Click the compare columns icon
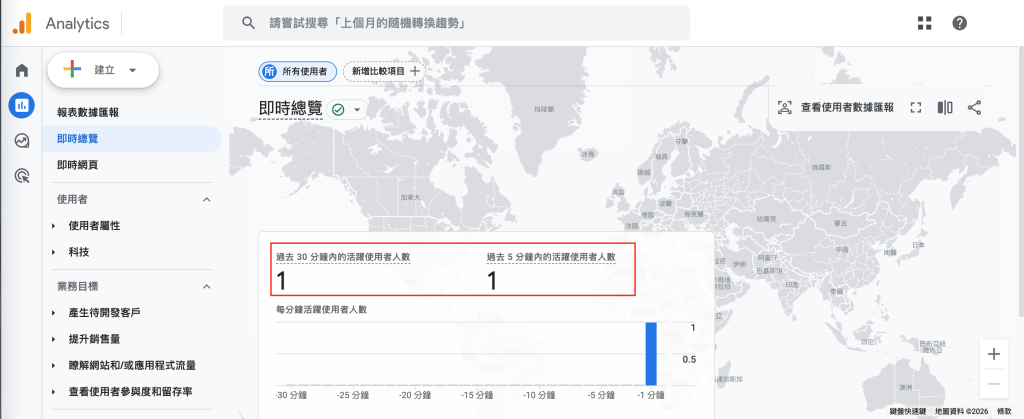 [x=945, y=108]
